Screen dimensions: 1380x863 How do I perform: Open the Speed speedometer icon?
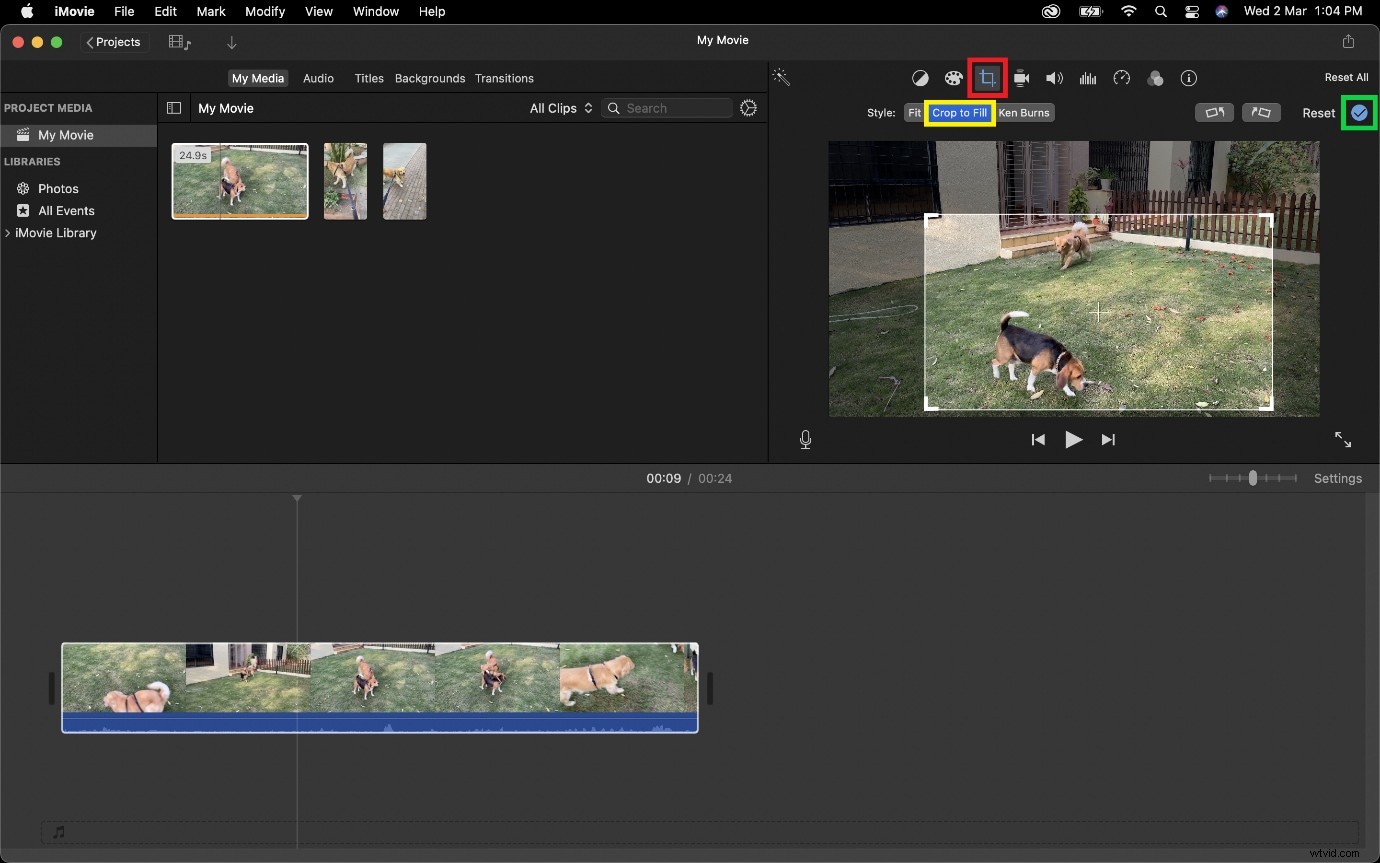click(1122, 78)
